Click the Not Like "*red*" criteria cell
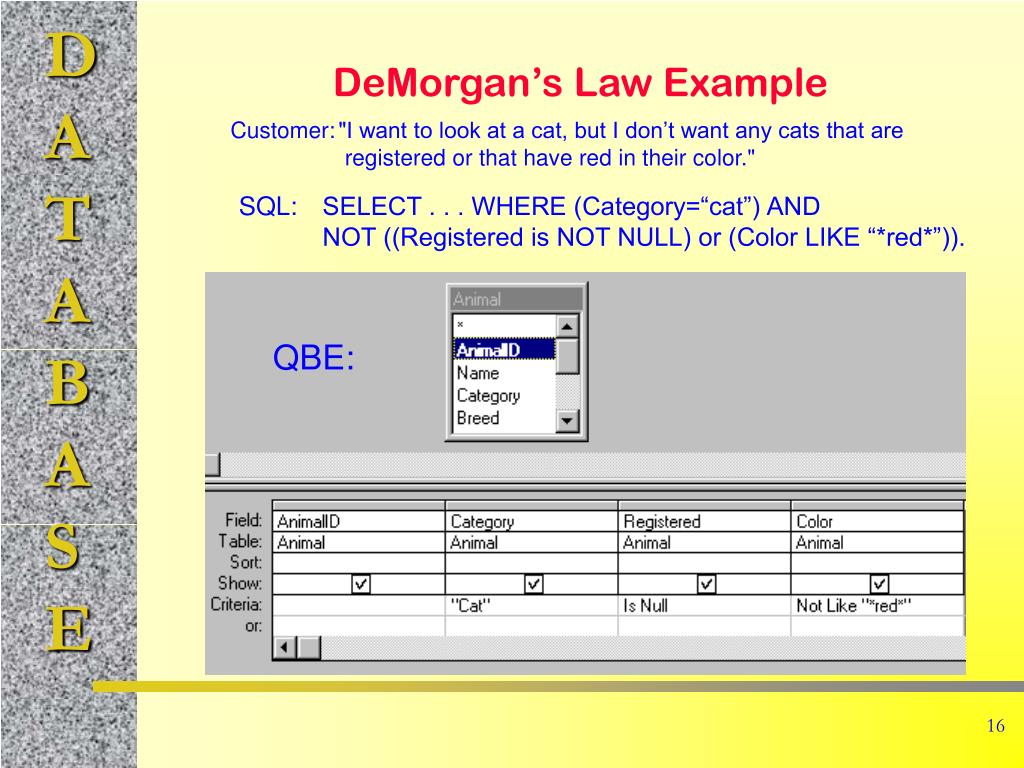 pyautogui.click(x=877, y=605)
